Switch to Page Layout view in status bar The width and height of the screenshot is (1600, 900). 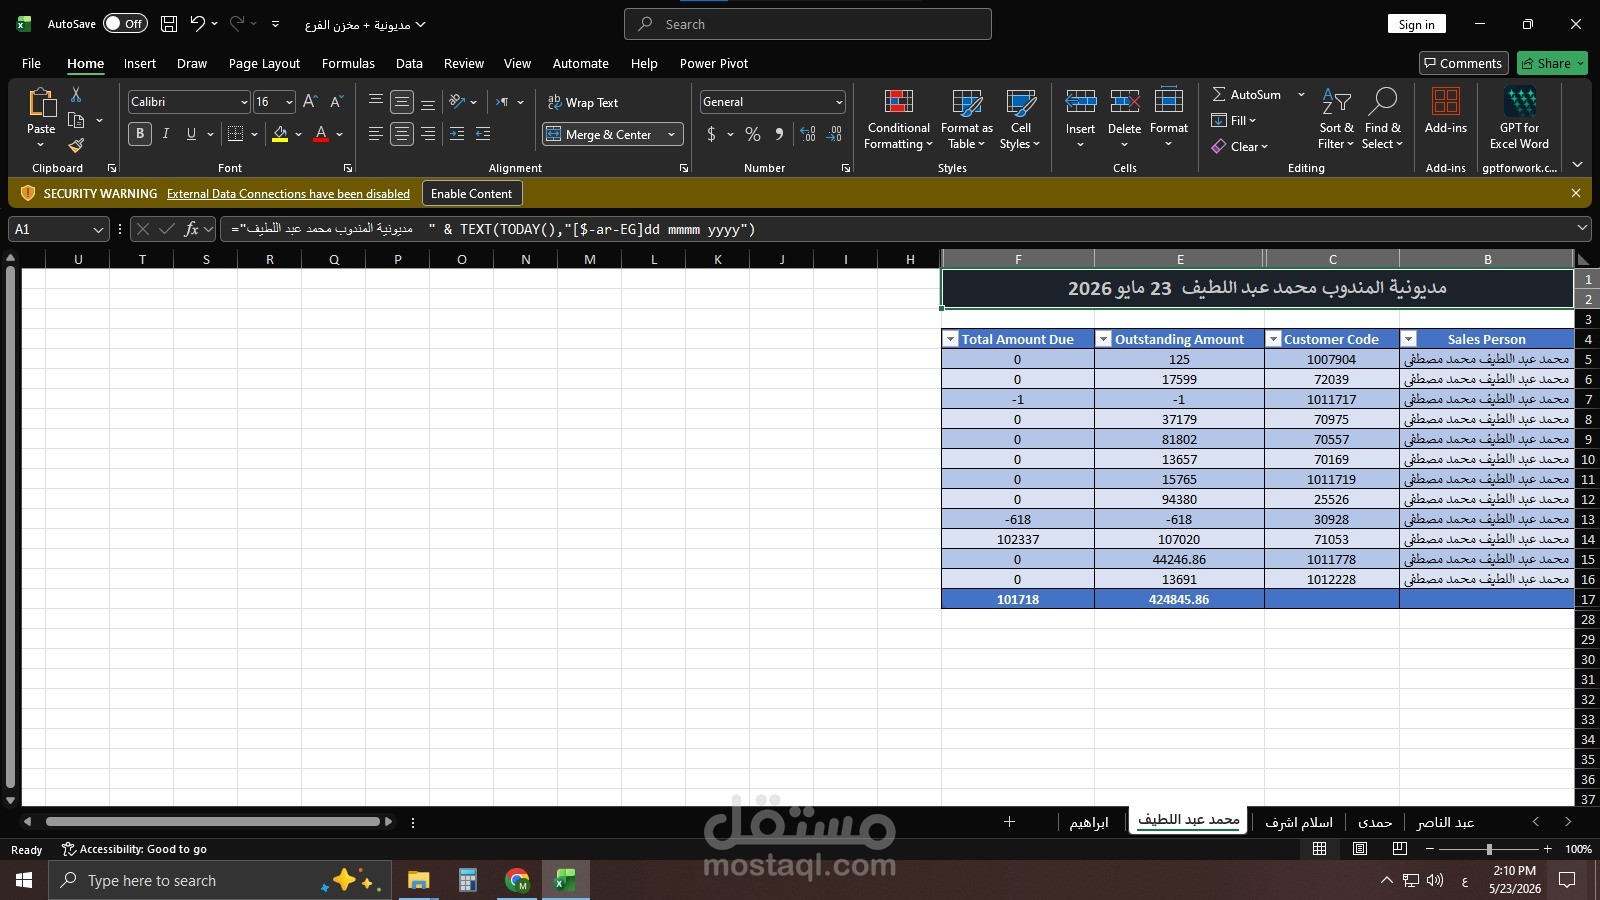click(1360, 849)
